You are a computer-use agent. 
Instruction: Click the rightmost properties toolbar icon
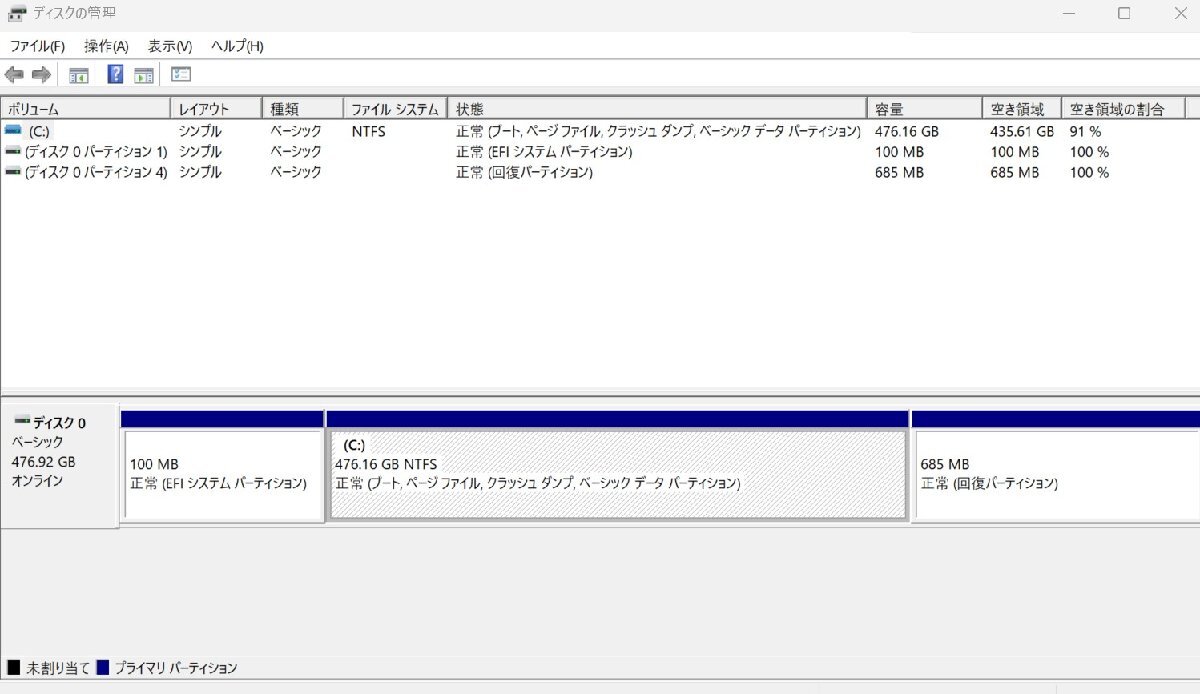181,74
